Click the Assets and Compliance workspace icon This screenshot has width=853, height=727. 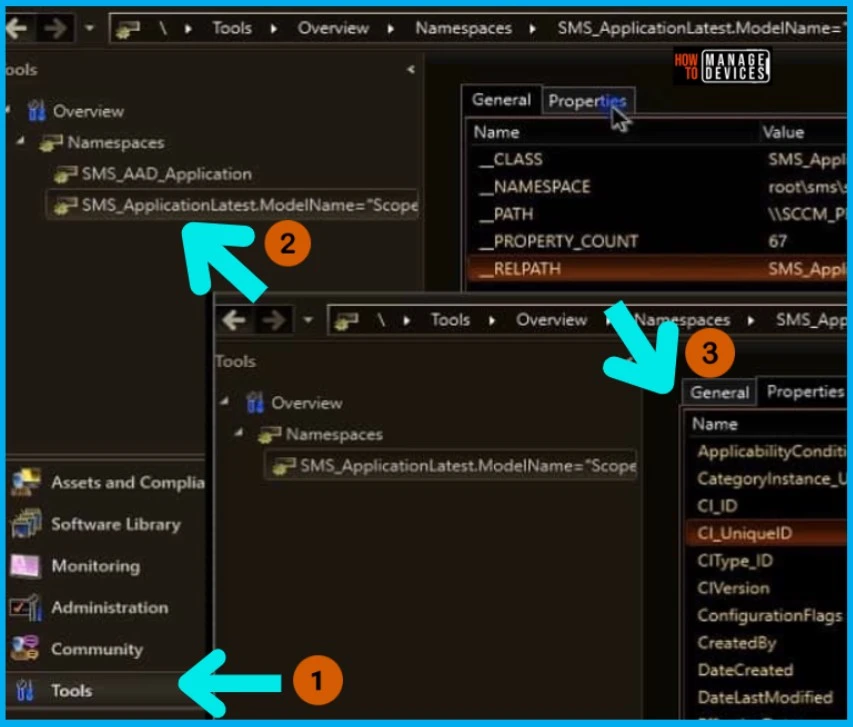tap(26, 482)
